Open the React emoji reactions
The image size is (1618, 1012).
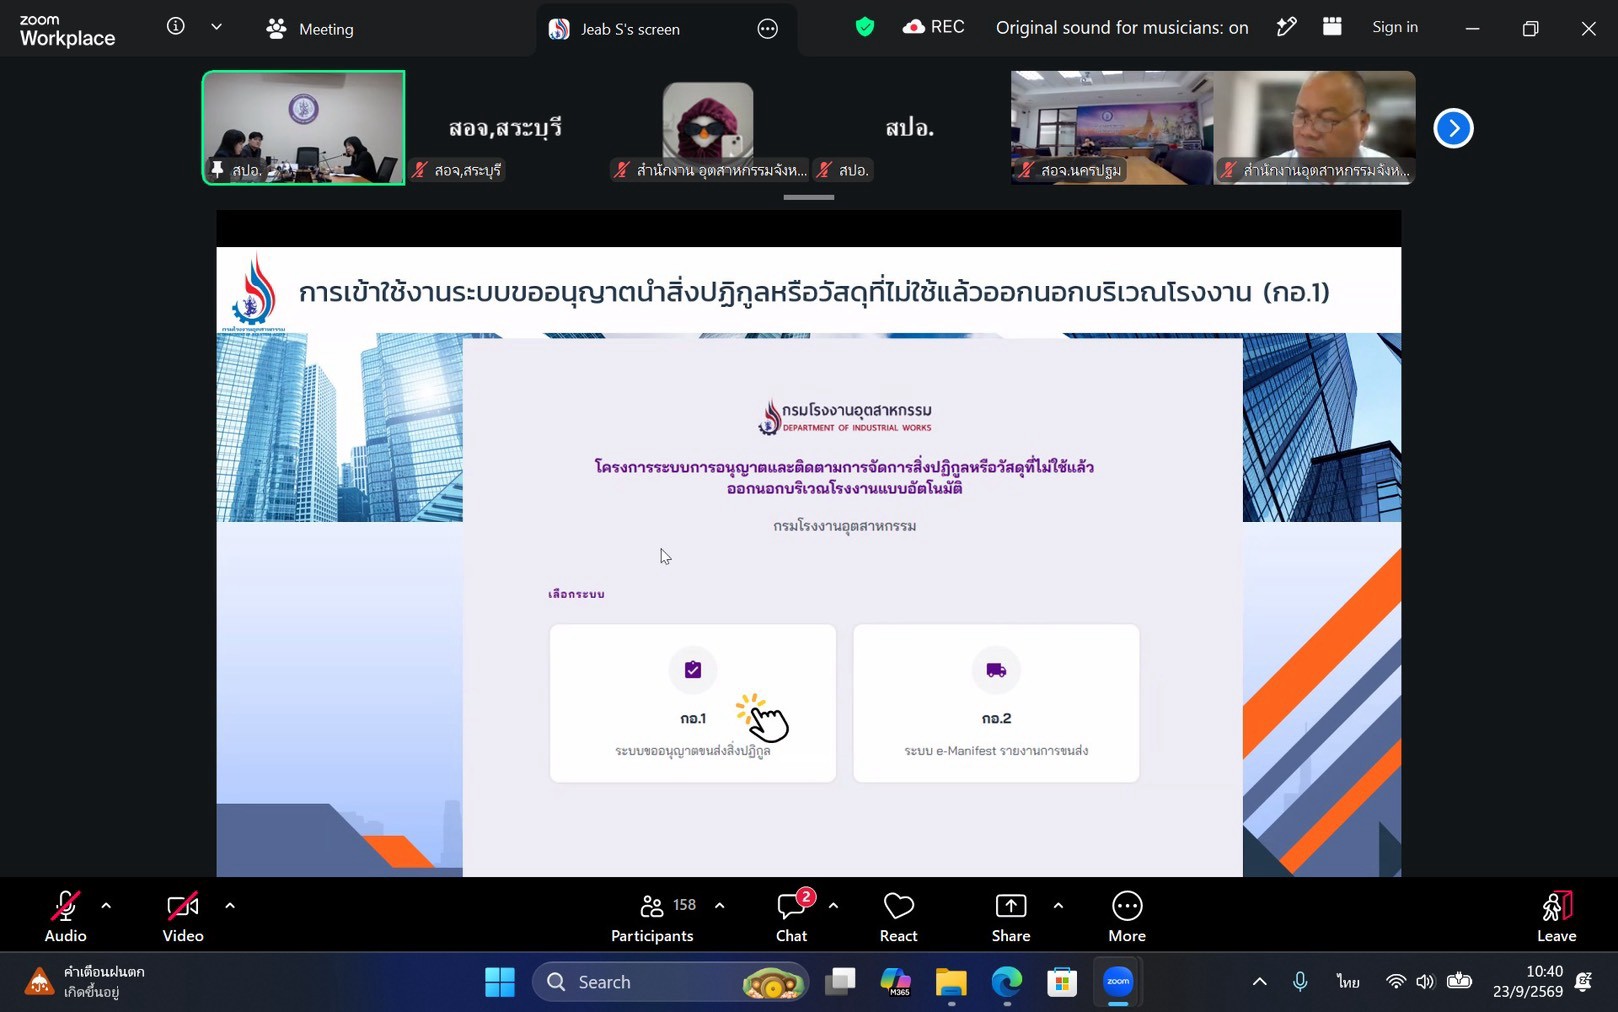898,916
